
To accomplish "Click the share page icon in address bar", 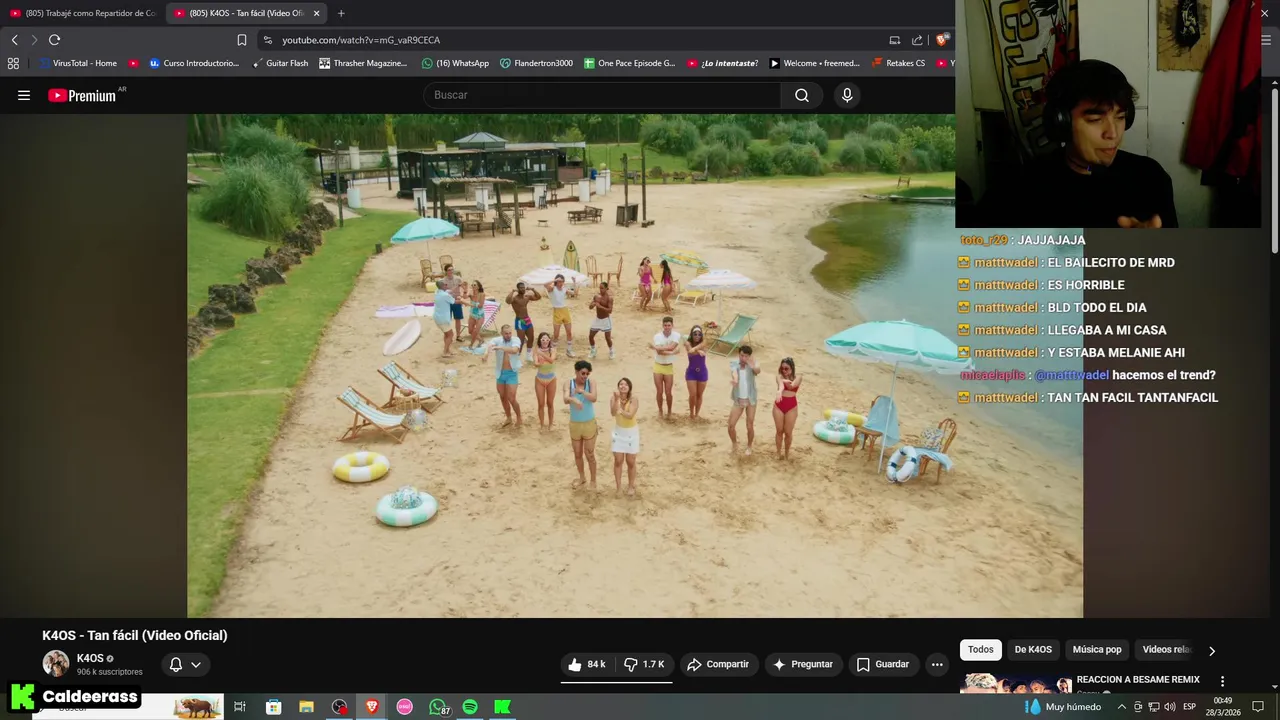I will click(x=917, y=40).
